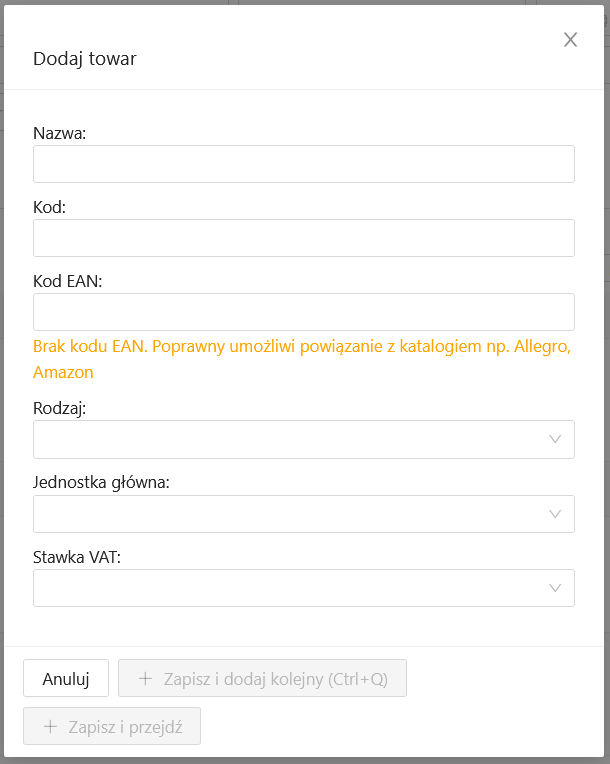Click the chevron arrow in Rodzaj

(556, 439)
